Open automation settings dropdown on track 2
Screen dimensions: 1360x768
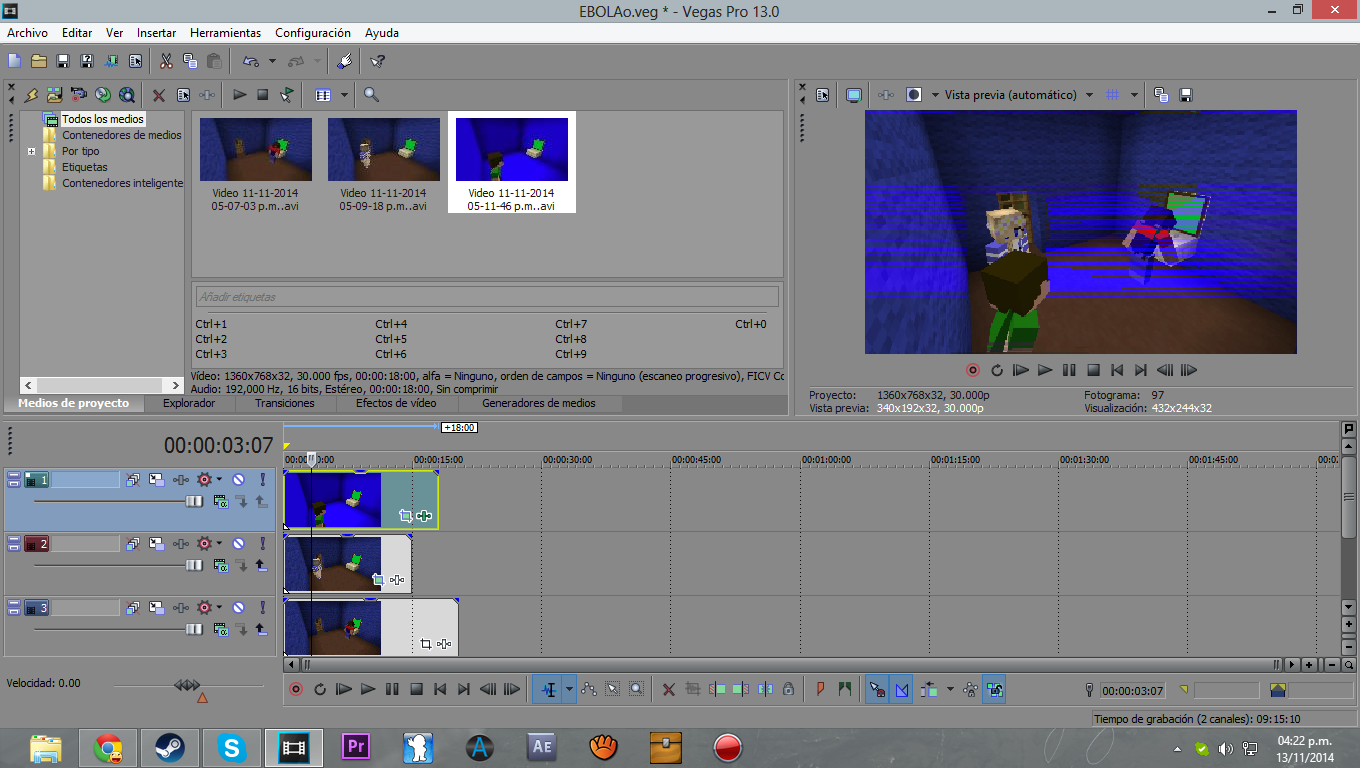[x=219, y=544]
